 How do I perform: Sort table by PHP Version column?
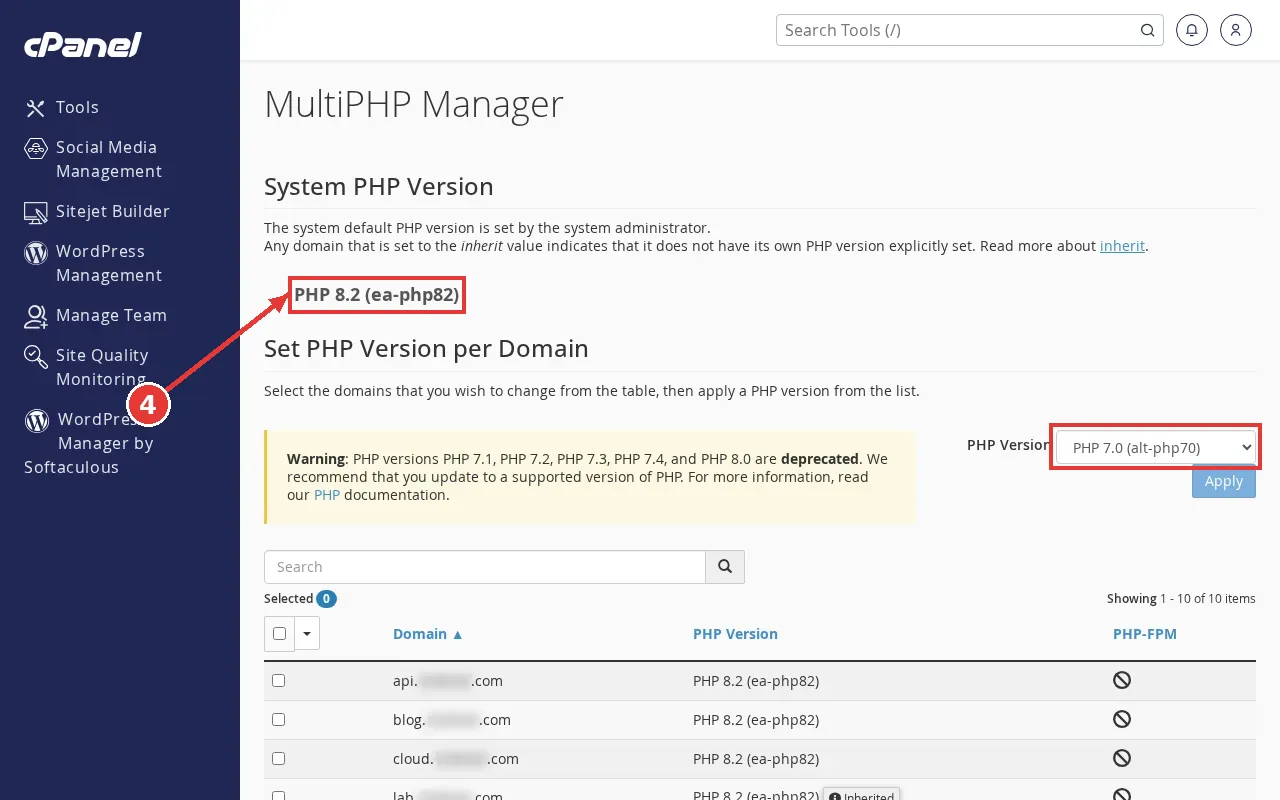pyautogui.click(x=735, y=634)
